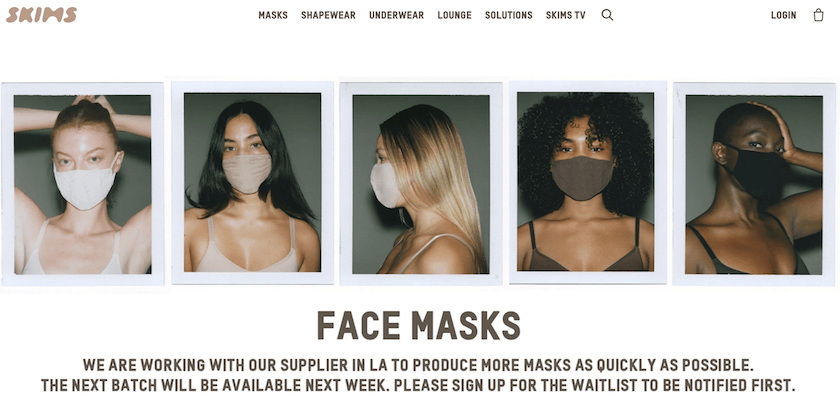Click the white face mask on first model
The width and height of the screenshot is (840, 420).
(x=86, y=184)
